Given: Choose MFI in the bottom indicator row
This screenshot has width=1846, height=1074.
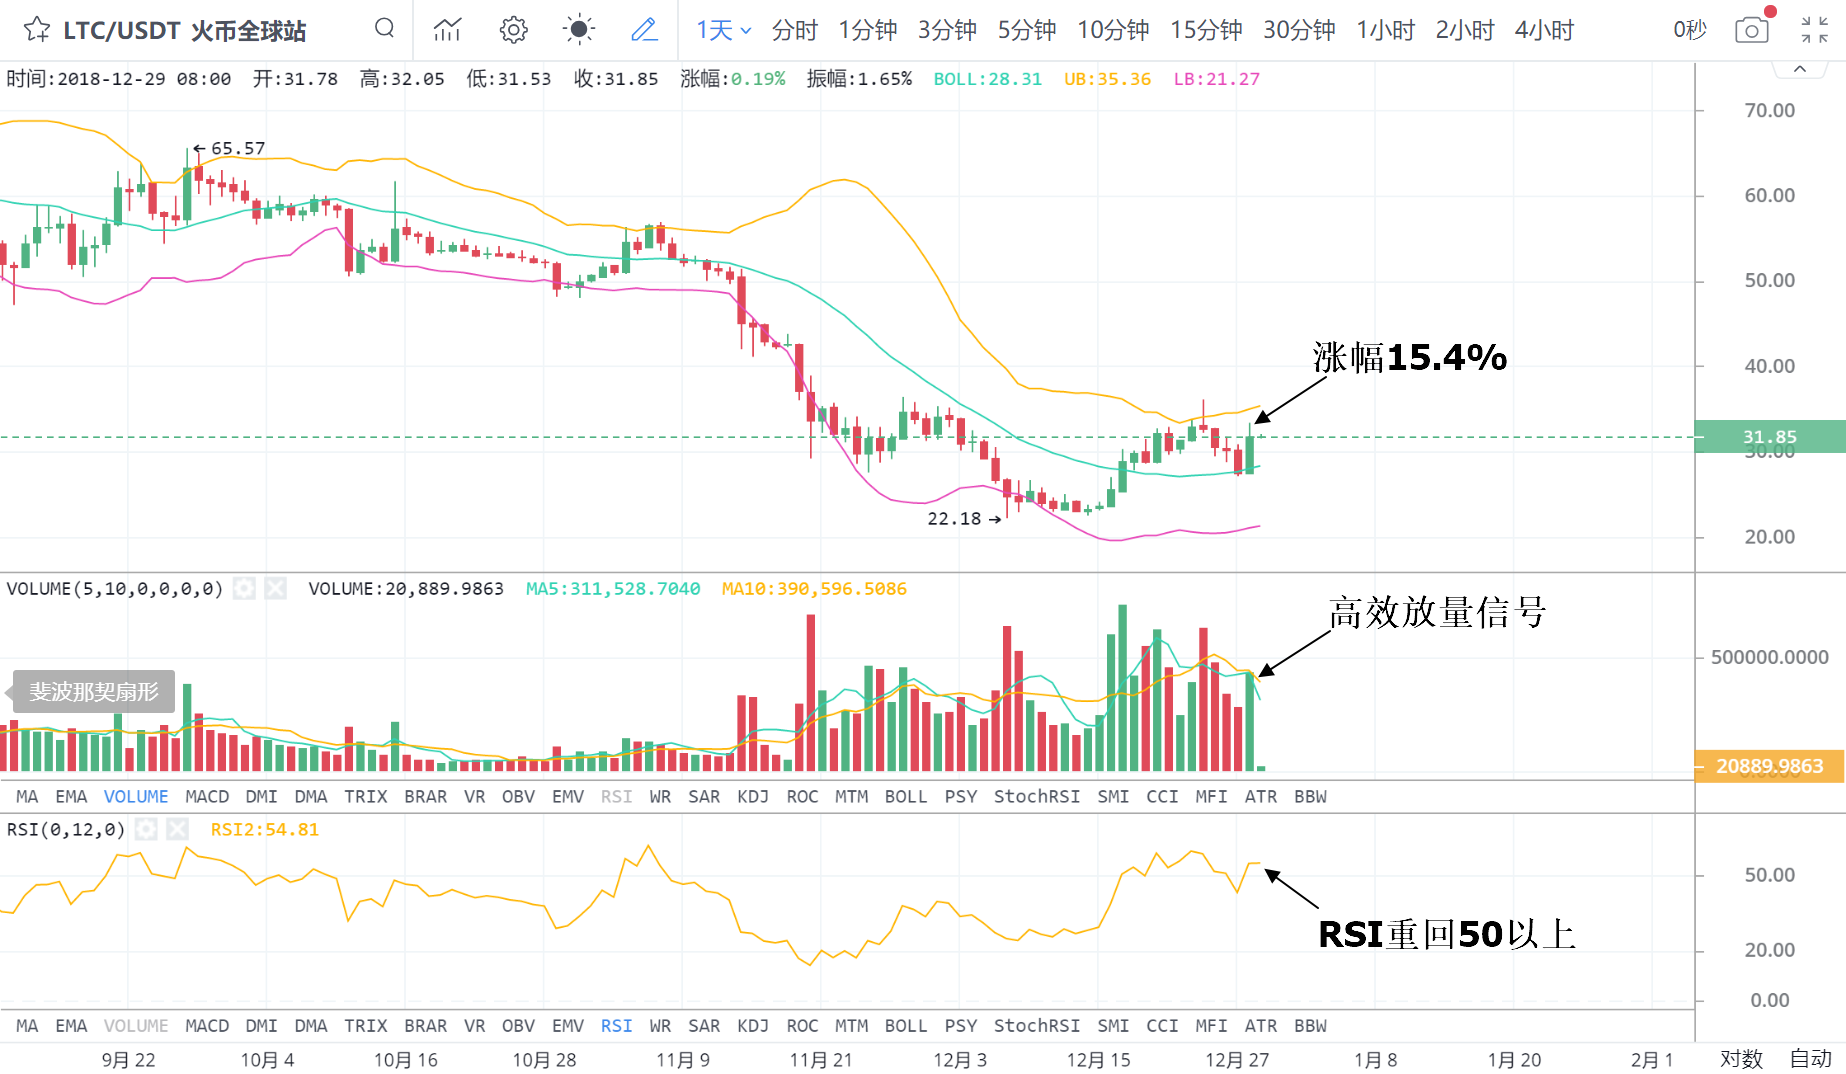Looking at the screenshot, I should [x=1211, y=1025].
